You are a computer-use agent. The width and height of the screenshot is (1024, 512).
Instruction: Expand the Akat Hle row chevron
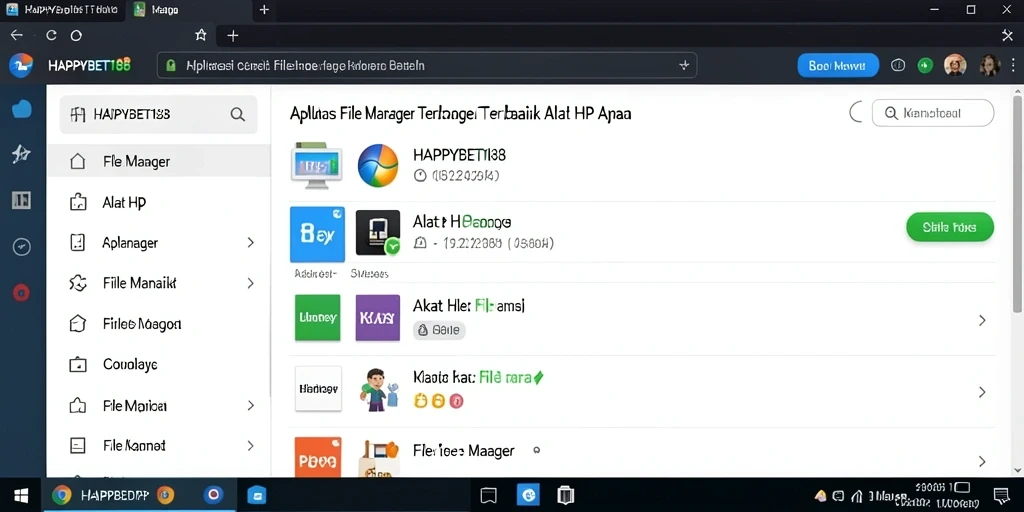coord(982,321)
